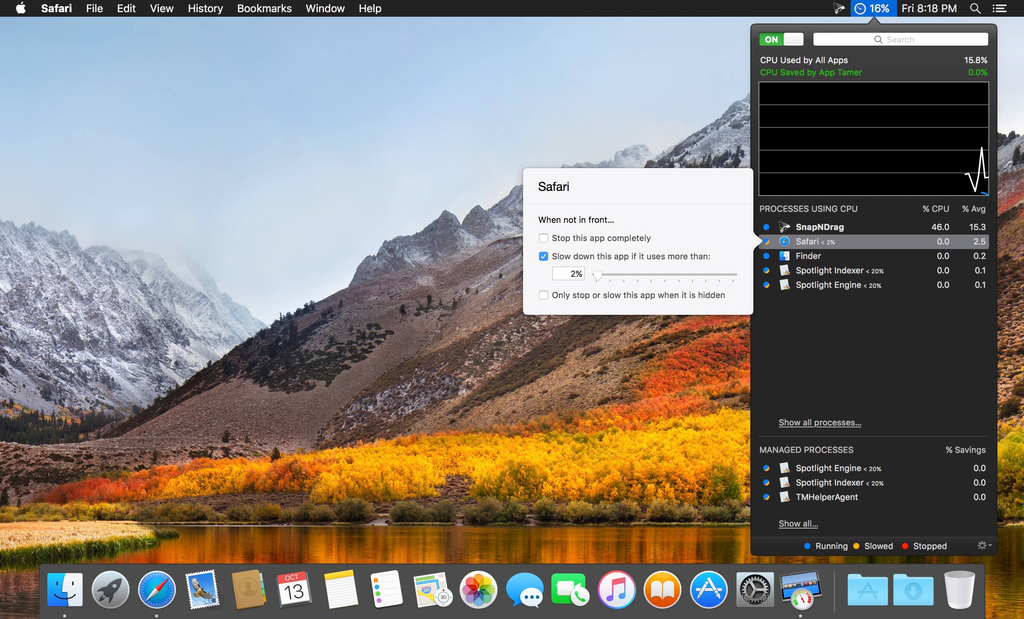Open the gear settings dropdown in App Tamer
The image size is (1024, 619).
983,546
